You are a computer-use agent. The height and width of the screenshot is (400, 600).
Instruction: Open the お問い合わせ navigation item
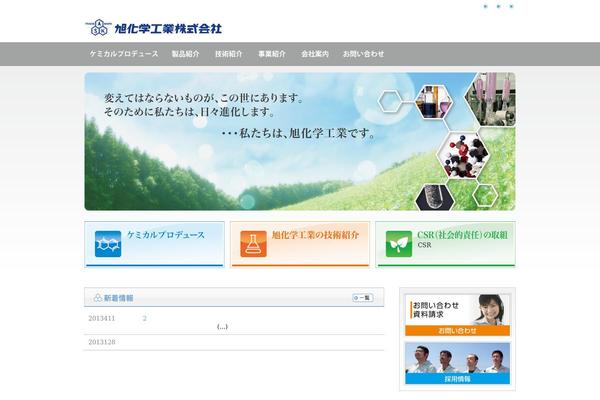pyautogui.click(x=364, y=54)
